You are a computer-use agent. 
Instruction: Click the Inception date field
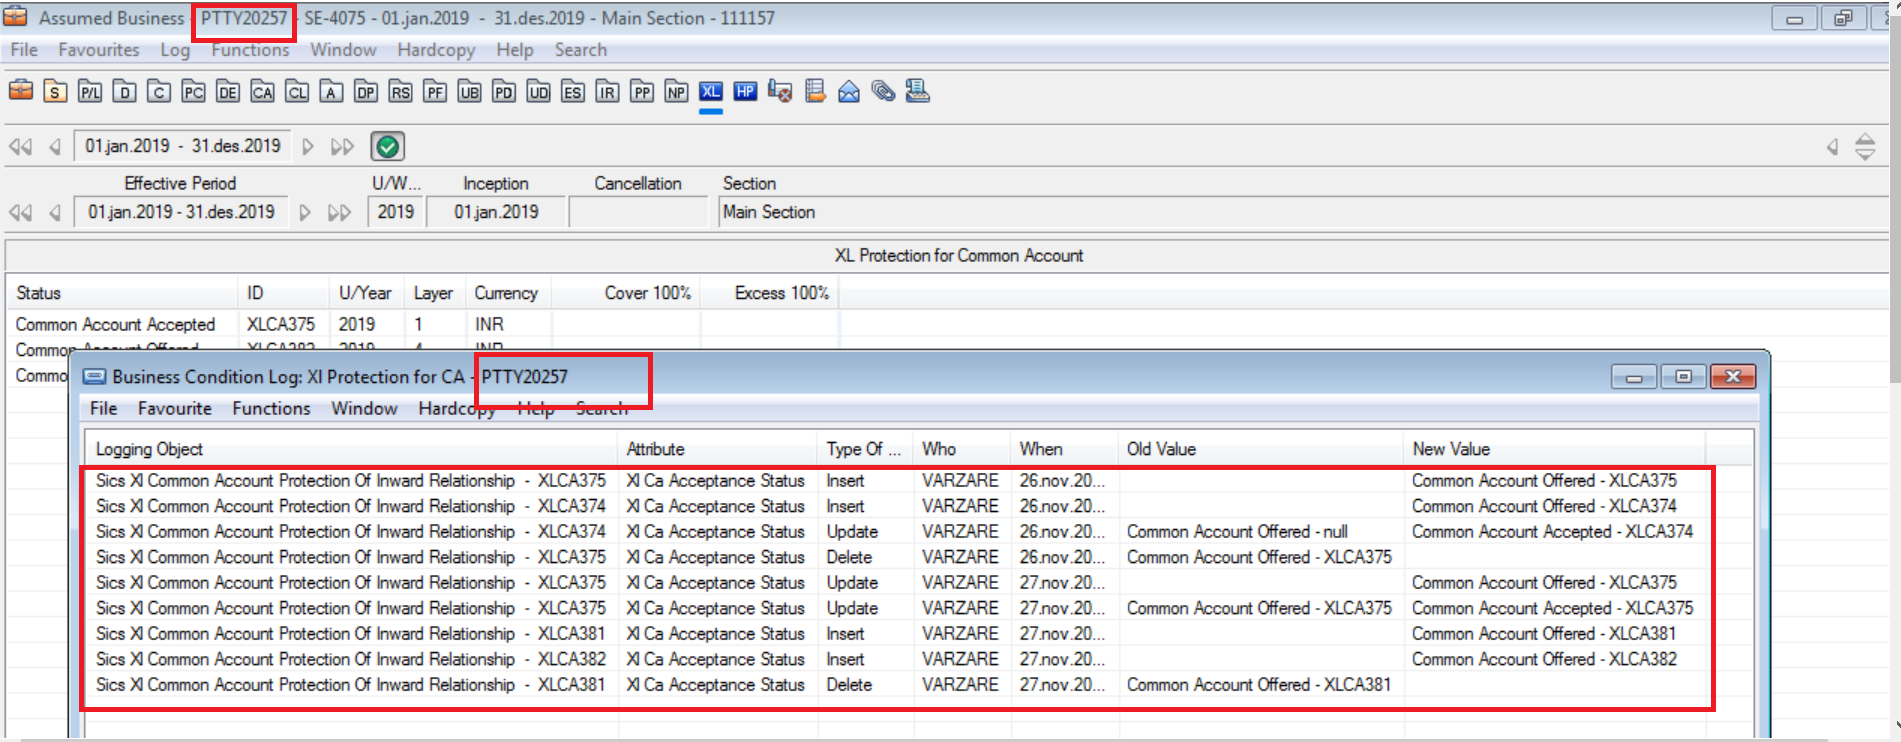tap(496, 212)
